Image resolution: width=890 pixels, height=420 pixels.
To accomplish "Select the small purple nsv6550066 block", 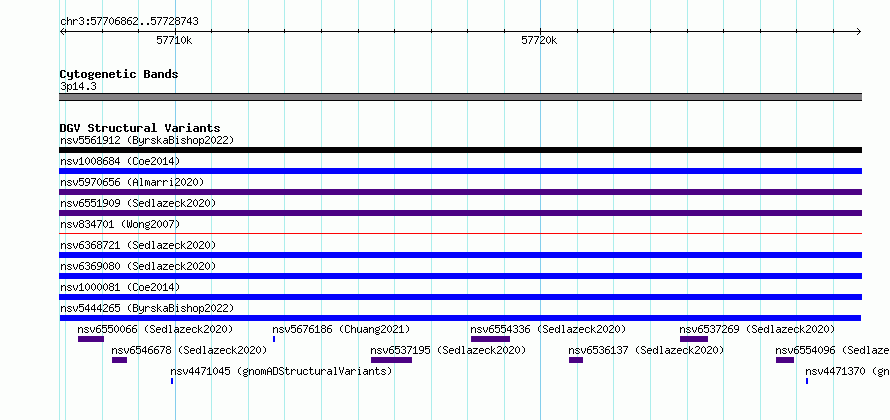I will pyautogui.click(x=91, y=339).
